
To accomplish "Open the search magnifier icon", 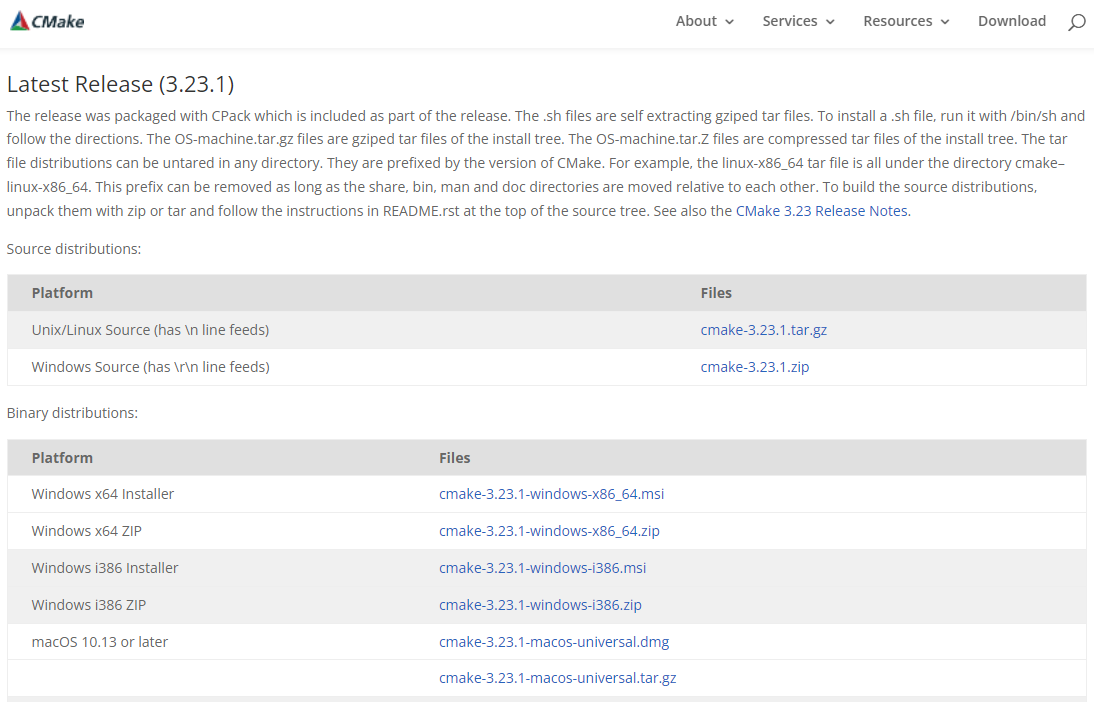I will point(1077,22).
